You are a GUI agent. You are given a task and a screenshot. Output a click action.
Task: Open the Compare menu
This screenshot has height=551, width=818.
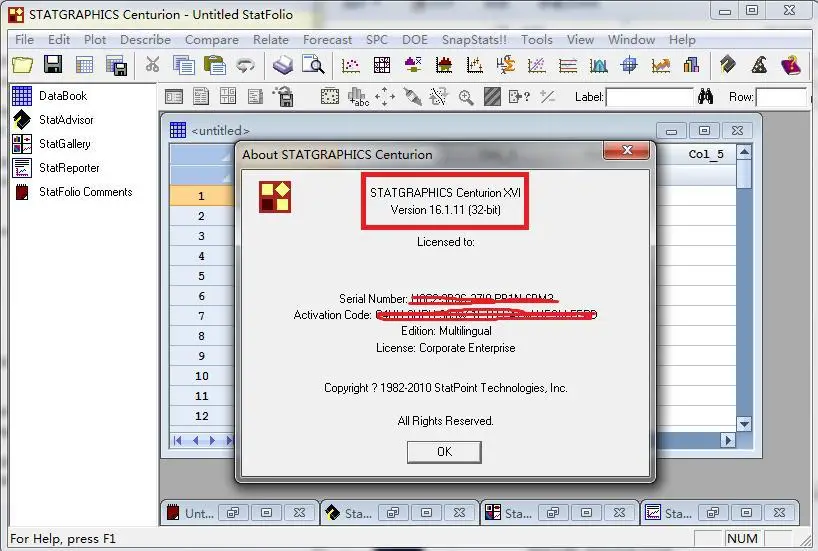point(211,40)
